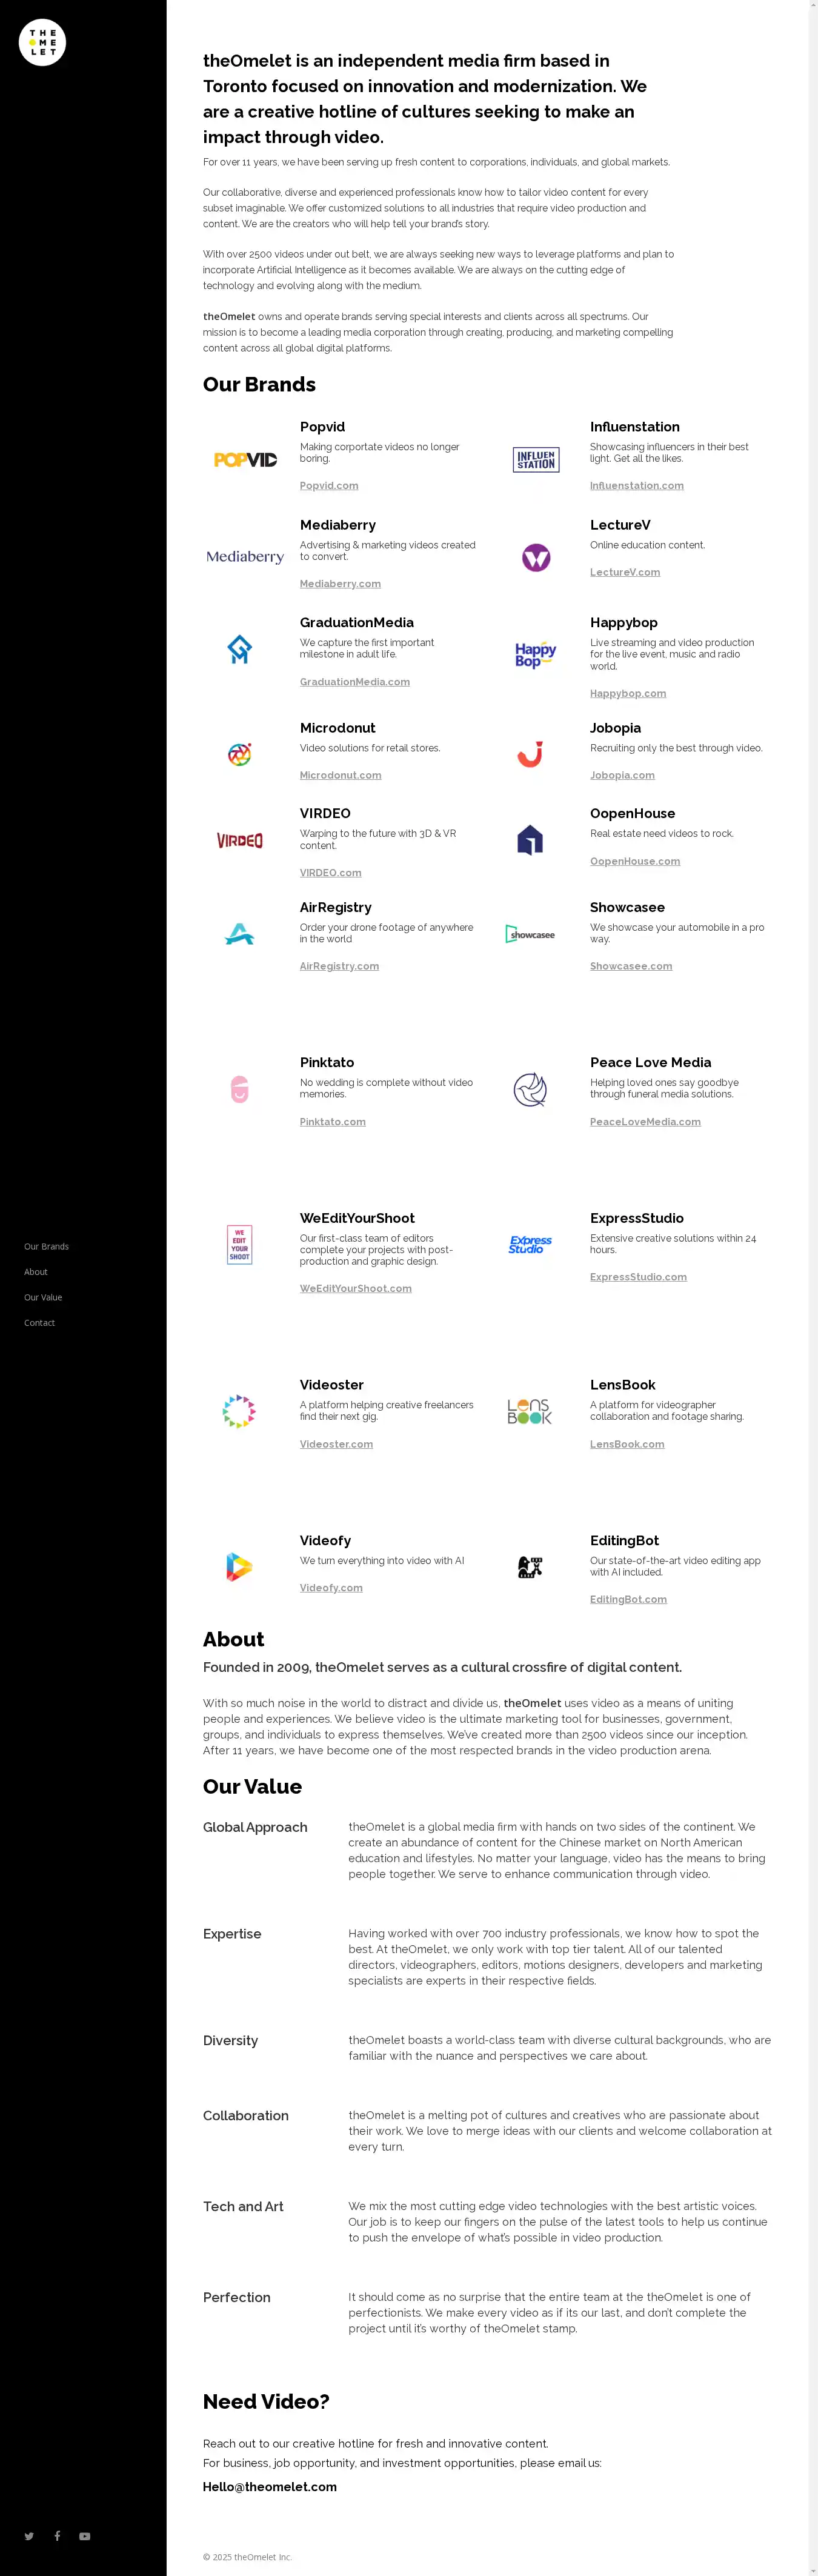This screenshot has height=2576, width=818.
Task: Follow the GraduationMedia.com link
Action: (x=355, y=682)
